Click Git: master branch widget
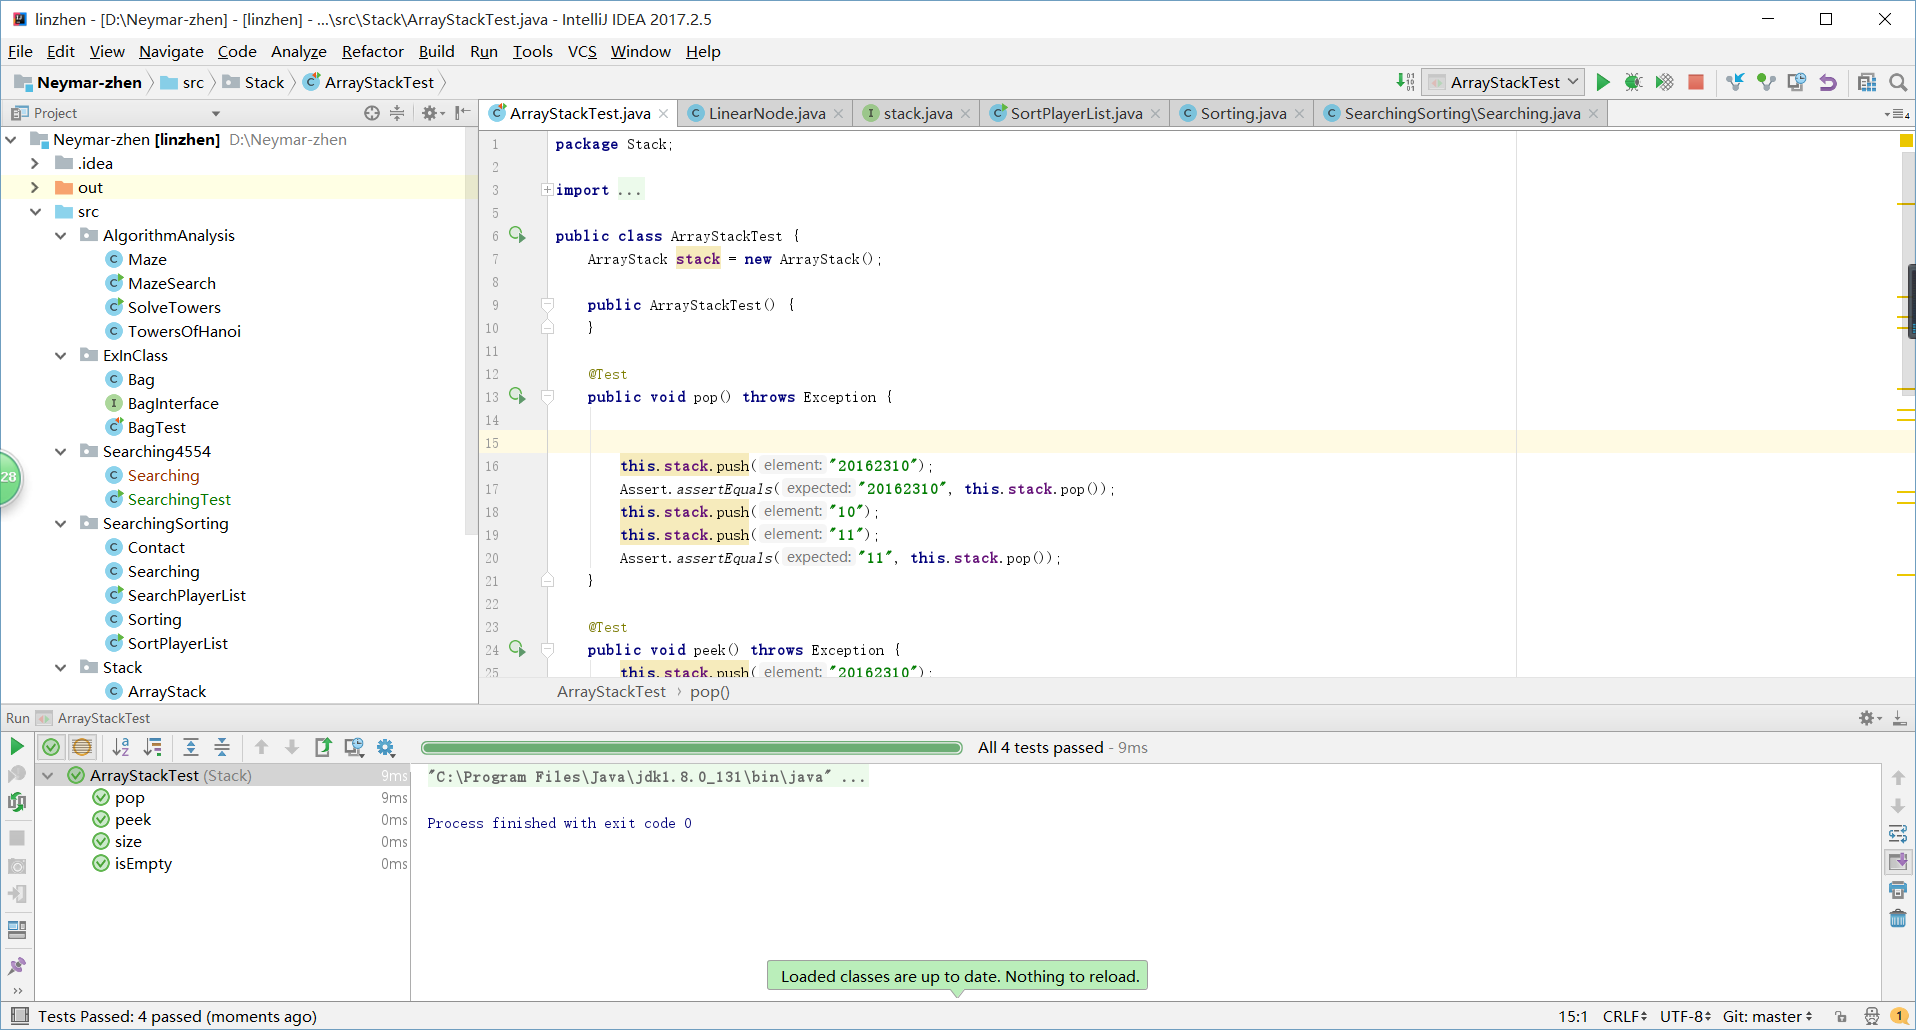1916x1030 pixels. (x=1767, y=1016)
